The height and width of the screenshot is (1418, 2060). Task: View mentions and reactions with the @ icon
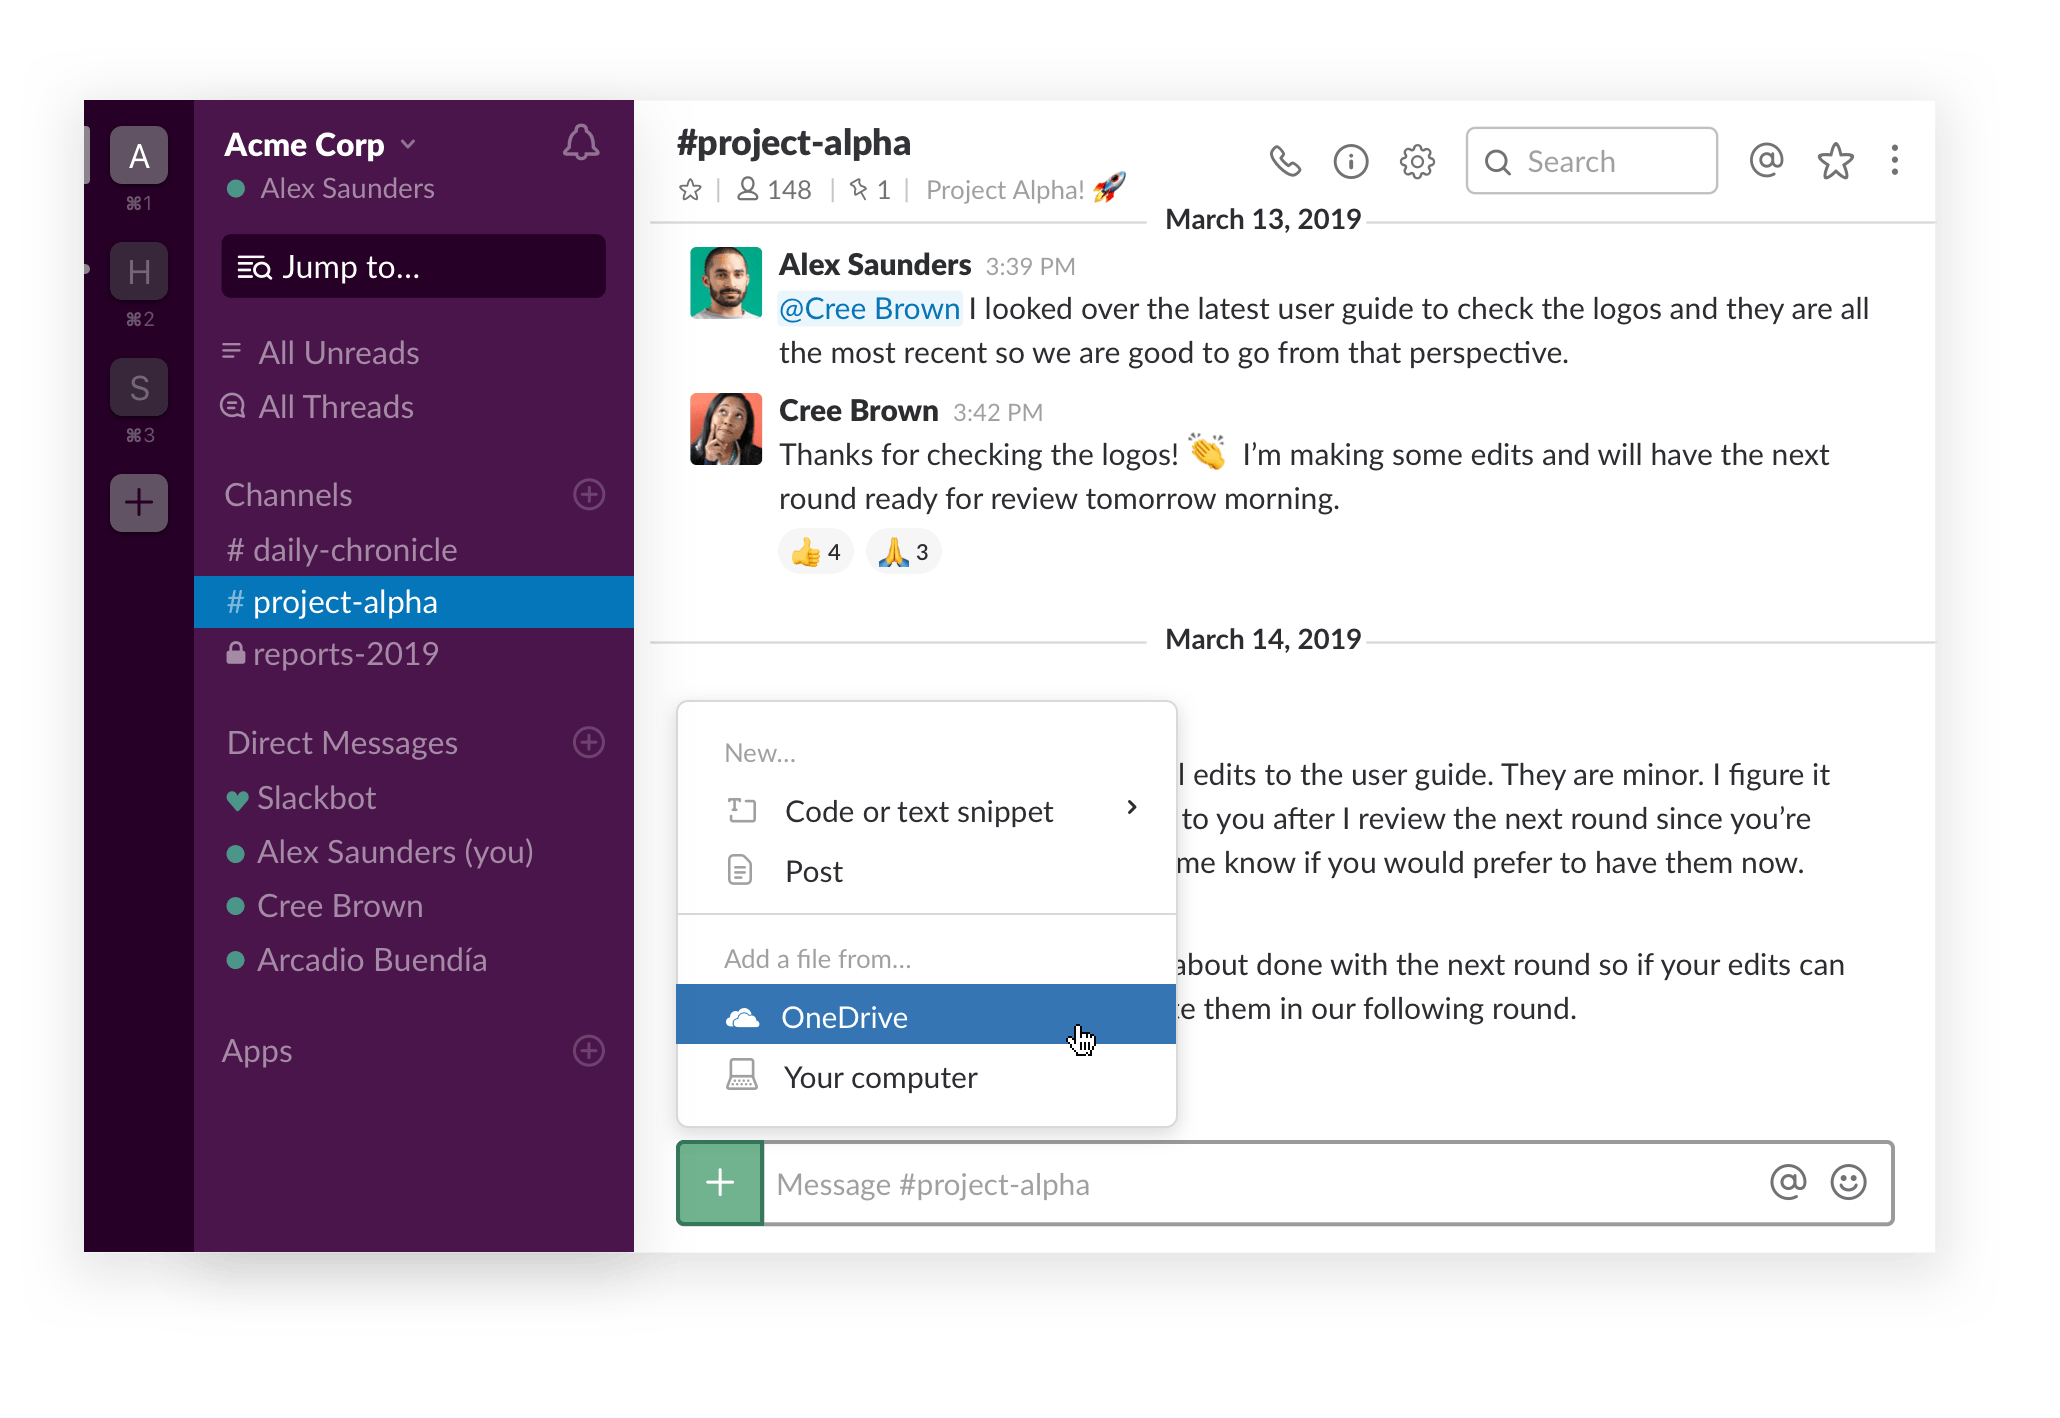point(1766,160)
